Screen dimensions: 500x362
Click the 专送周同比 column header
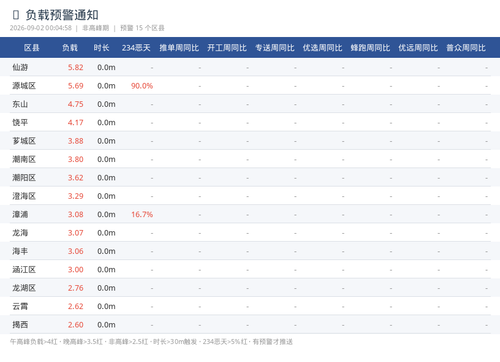coord(275,48)
